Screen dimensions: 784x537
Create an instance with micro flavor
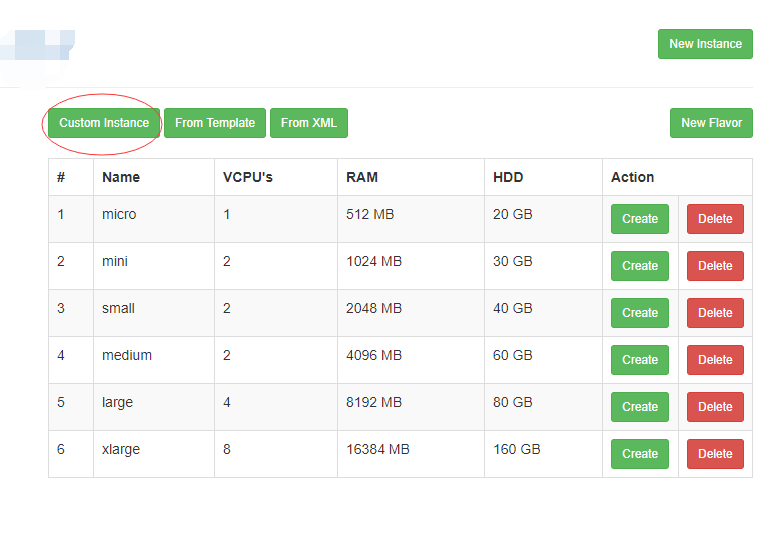click(x=640, y=219)
